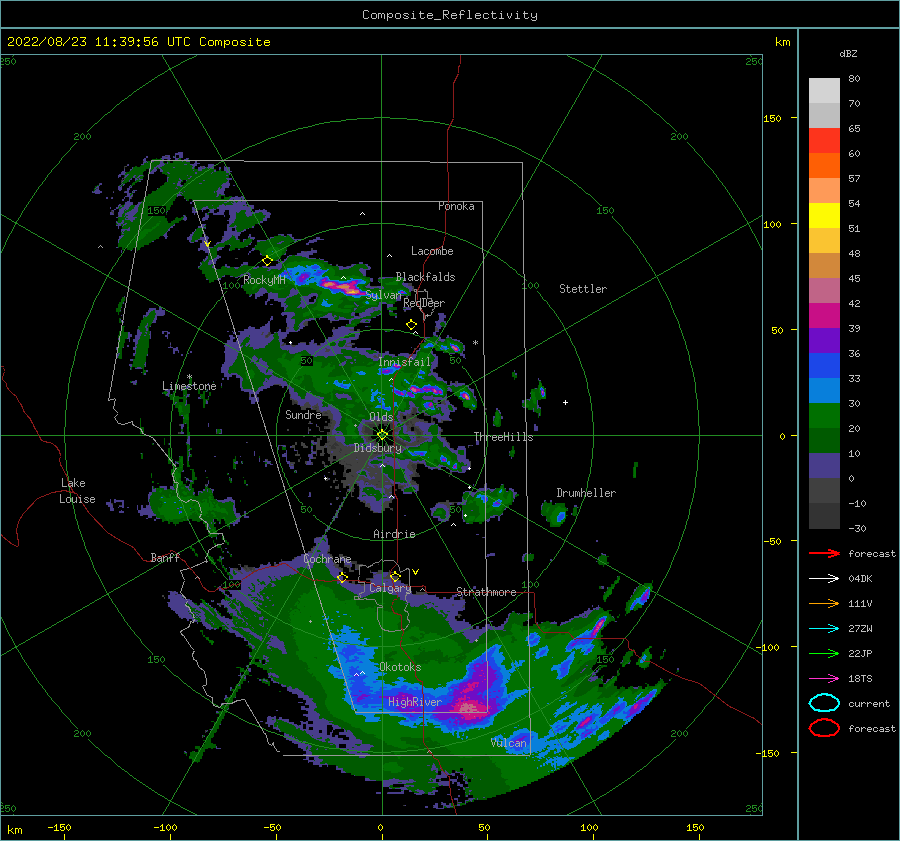Image resolution: width=900 pixels, height=841 pixels.
Task: Click the Strathmore city label
Action: [486, 592]
